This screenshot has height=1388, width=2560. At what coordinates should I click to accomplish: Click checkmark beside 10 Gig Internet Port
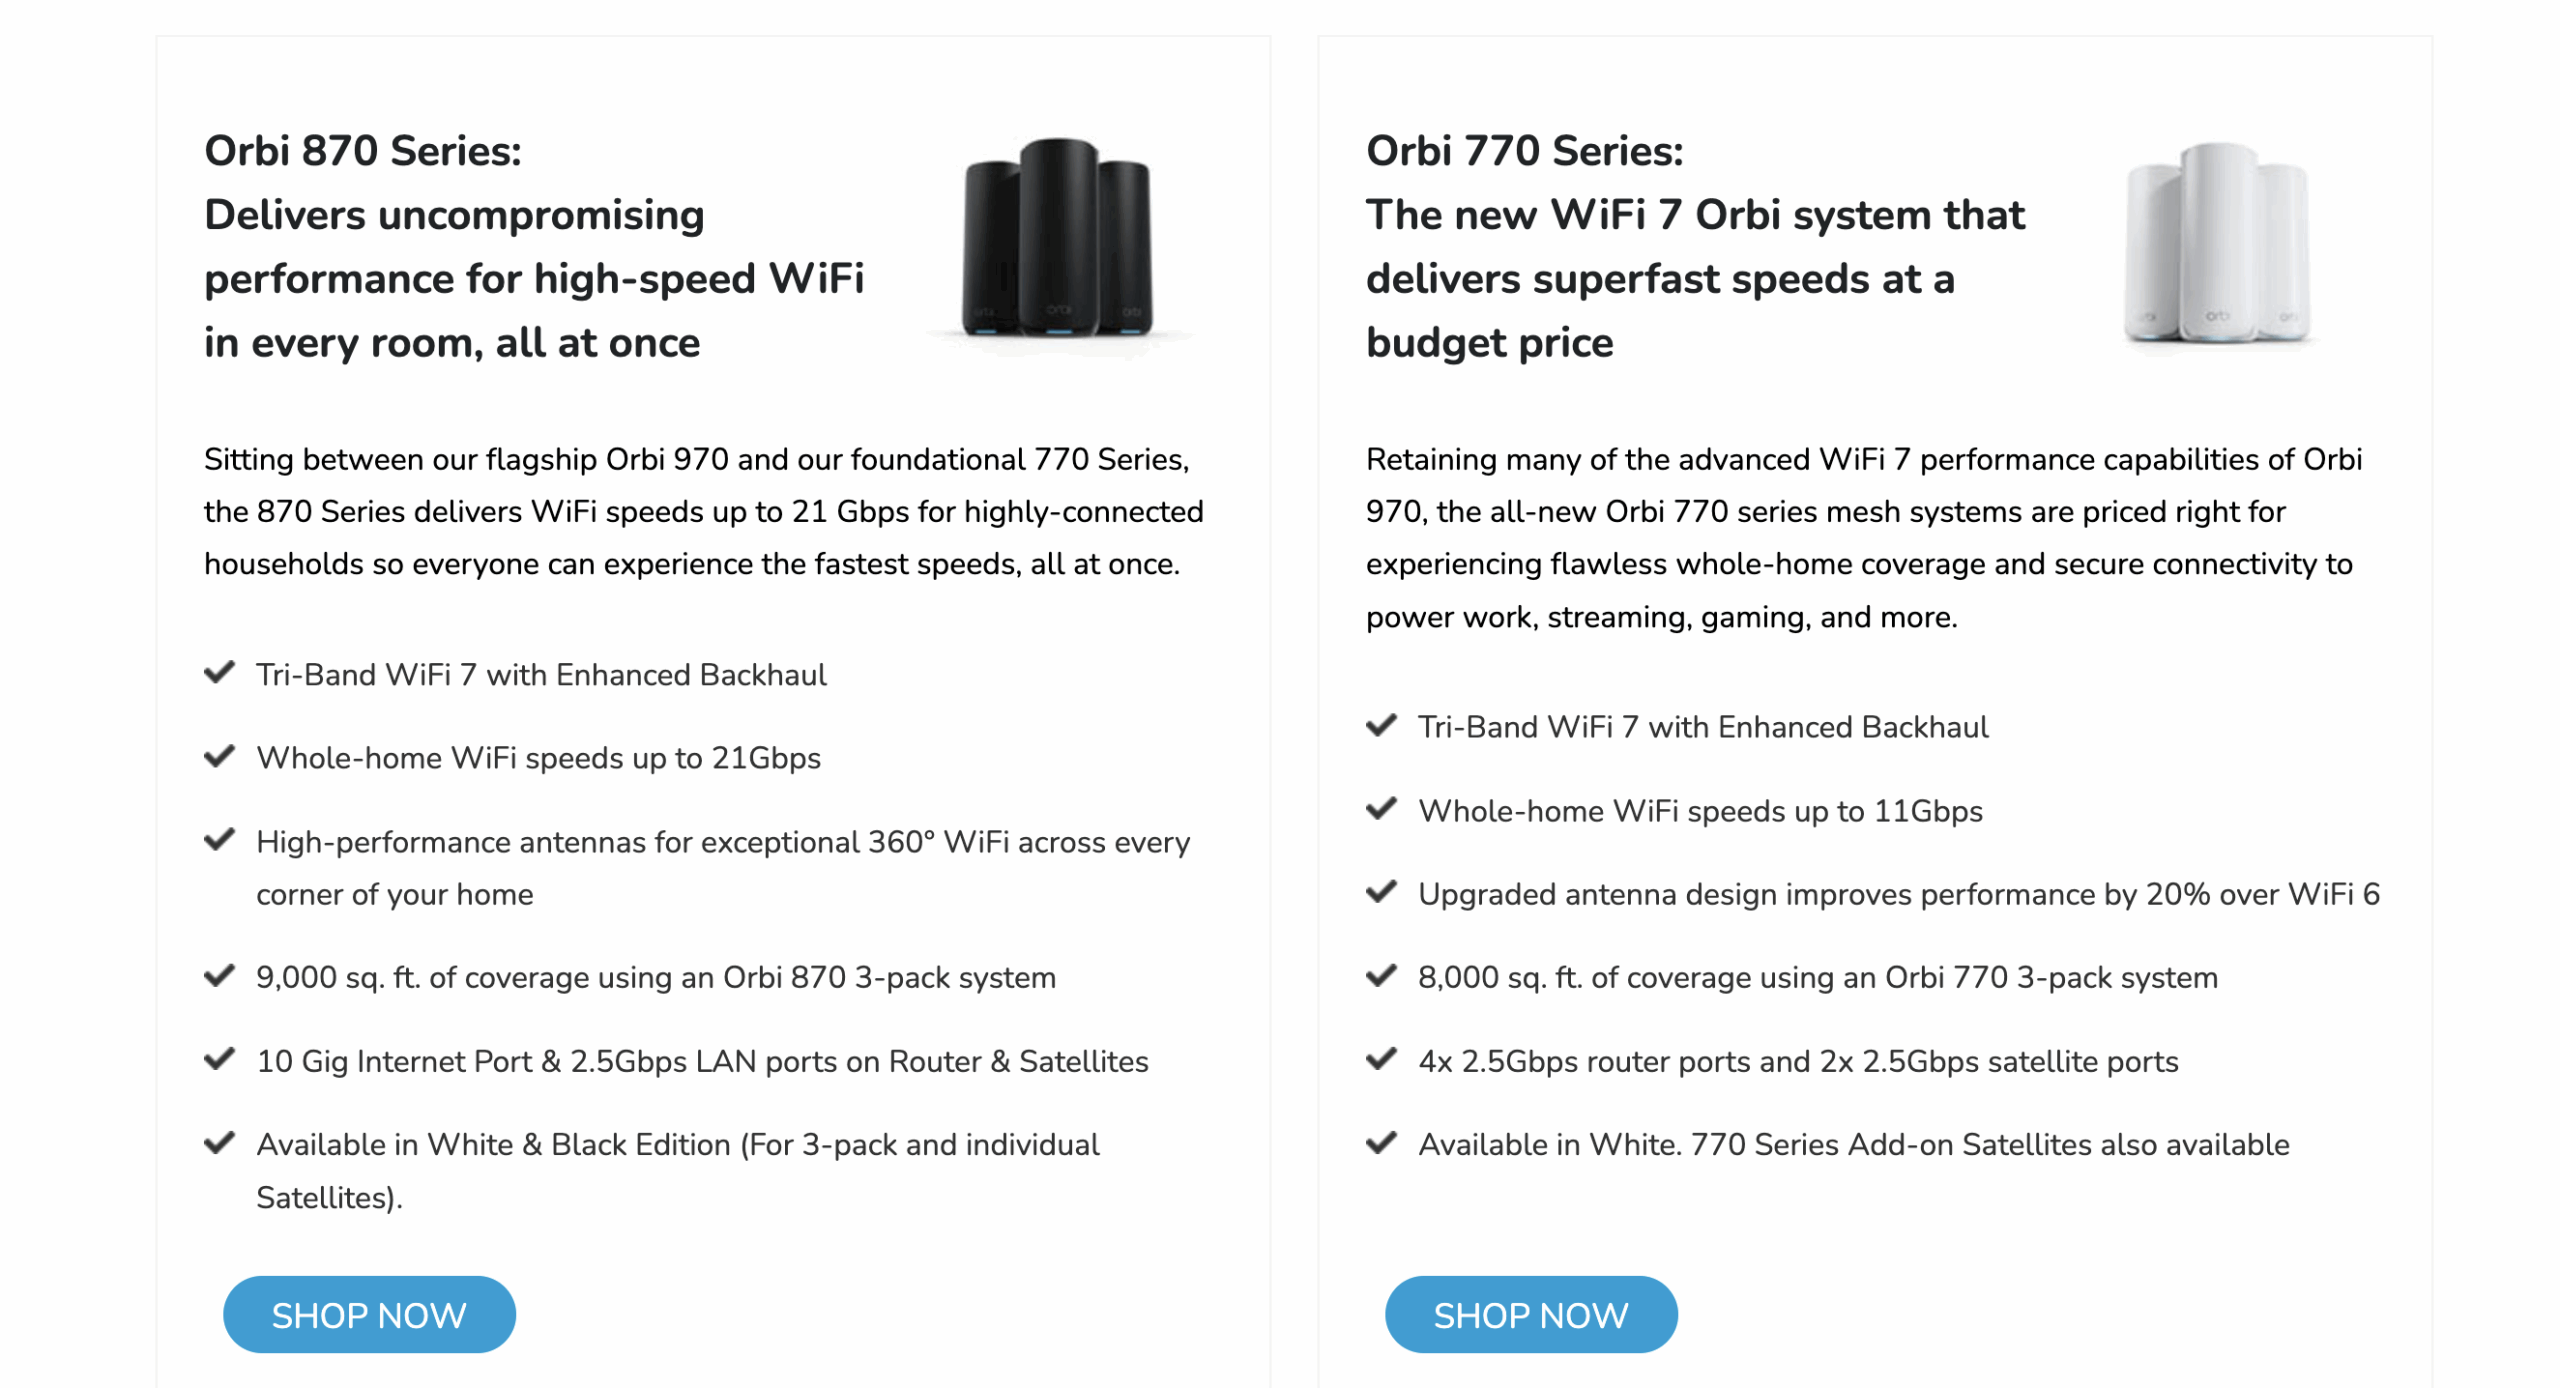coord(219,1058)
